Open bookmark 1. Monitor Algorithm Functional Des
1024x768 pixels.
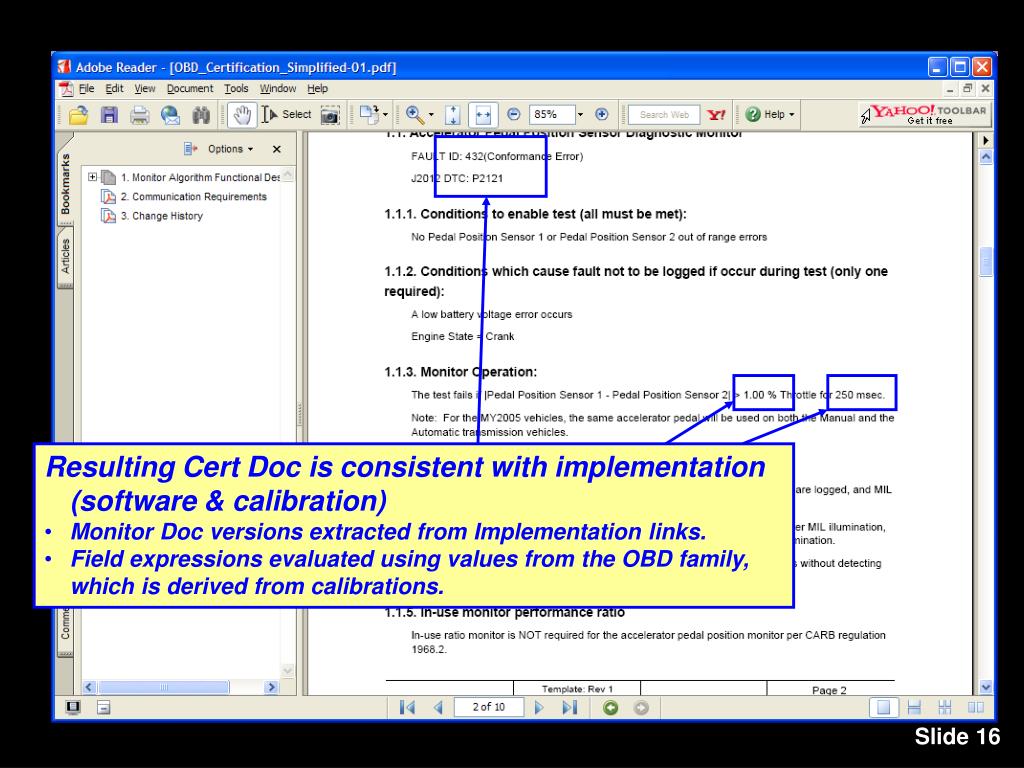[x=199, y=178]
